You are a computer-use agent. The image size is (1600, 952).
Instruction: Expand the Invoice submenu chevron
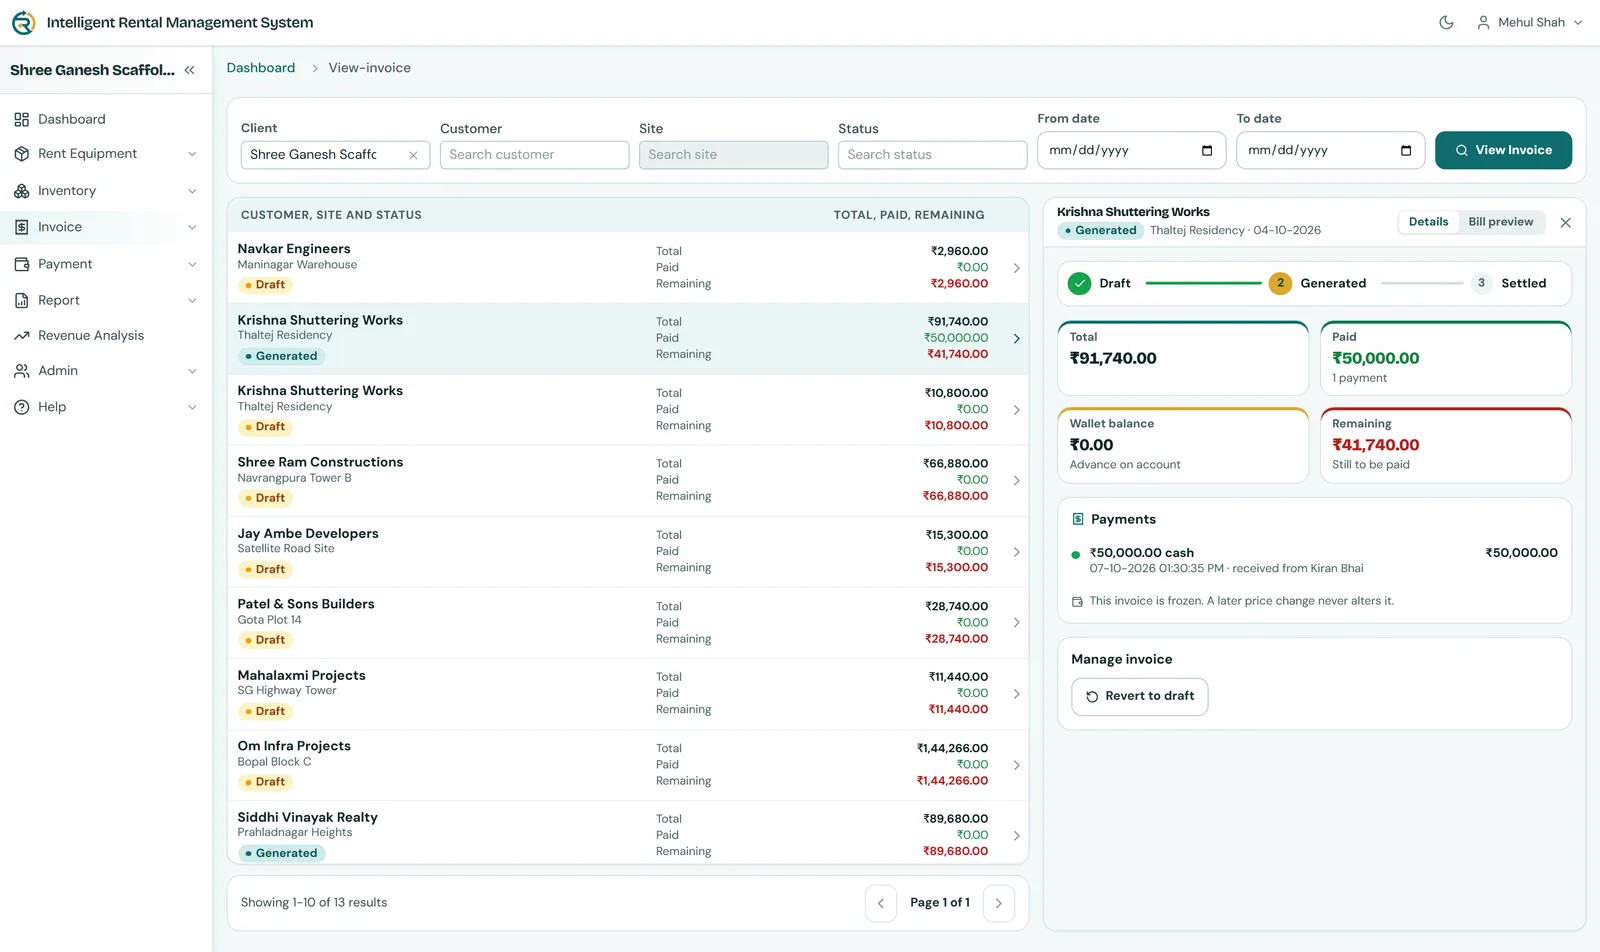[192, 227]
